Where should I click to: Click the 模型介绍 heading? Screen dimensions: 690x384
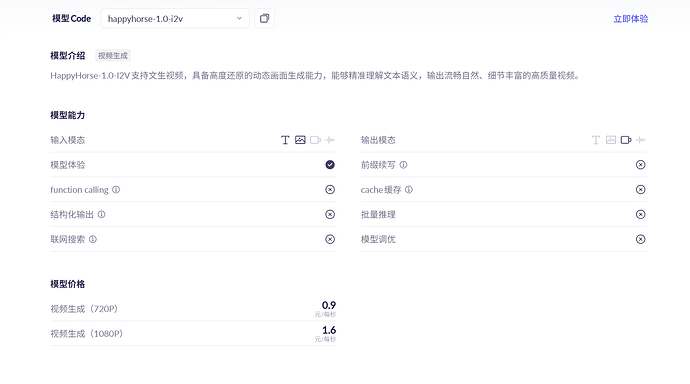click(x=68, y=55)
